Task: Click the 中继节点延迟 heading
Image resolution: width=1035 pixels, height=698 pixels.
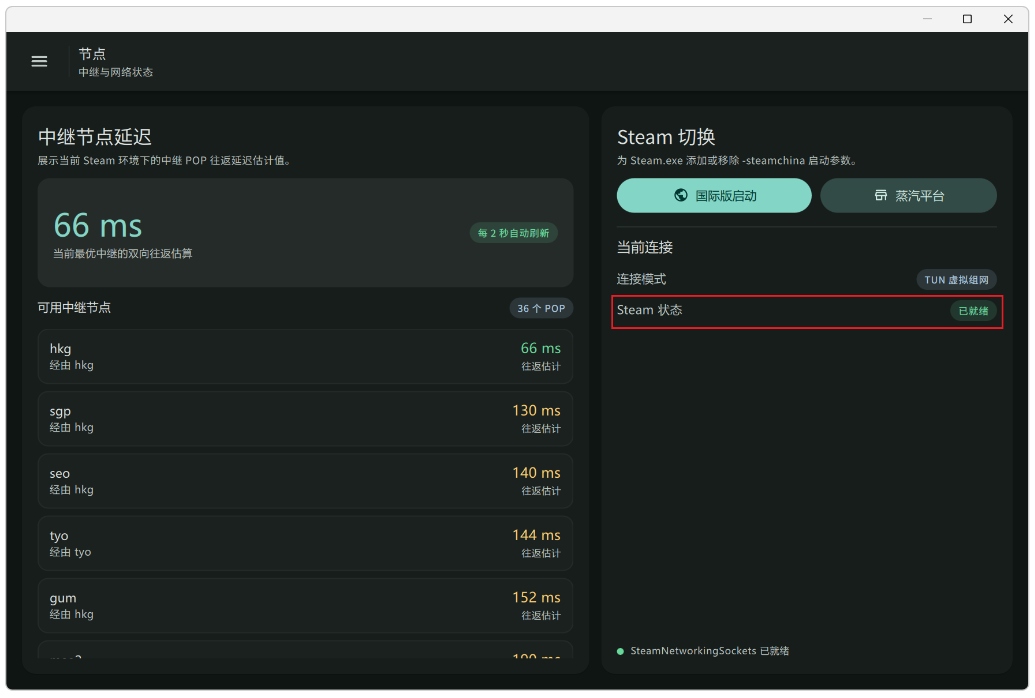Action: pyautogui.click(x=95, y=137)
